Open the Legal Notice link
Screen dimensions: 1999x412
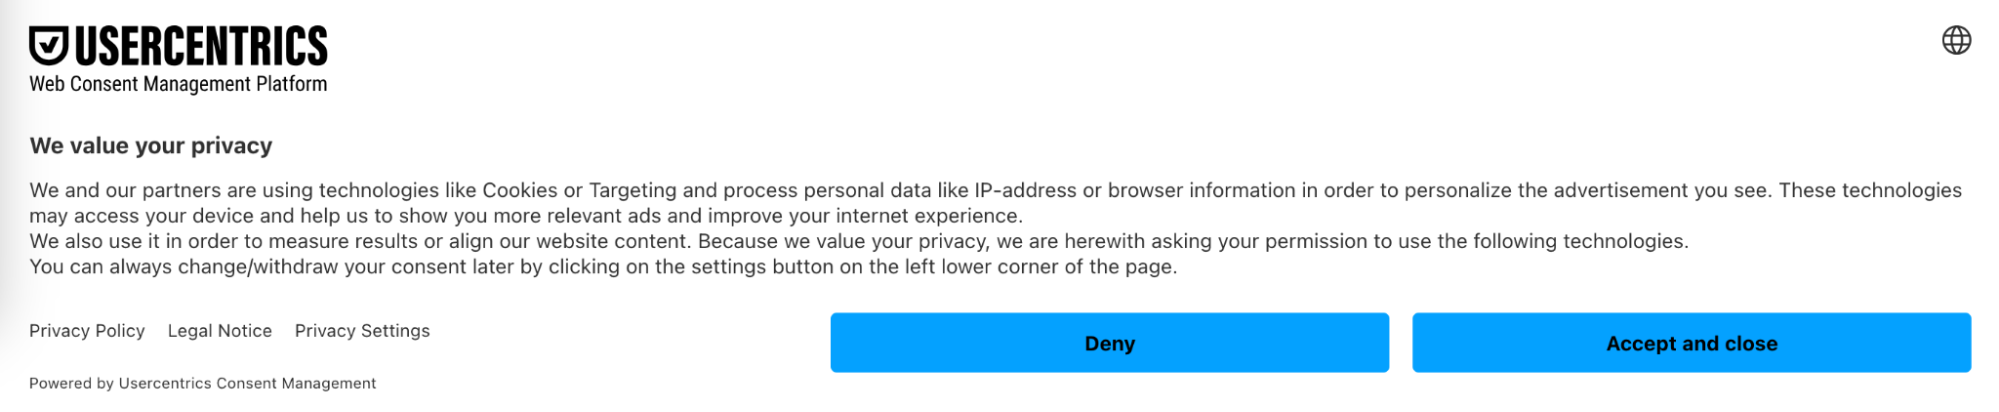coord(220,331)
